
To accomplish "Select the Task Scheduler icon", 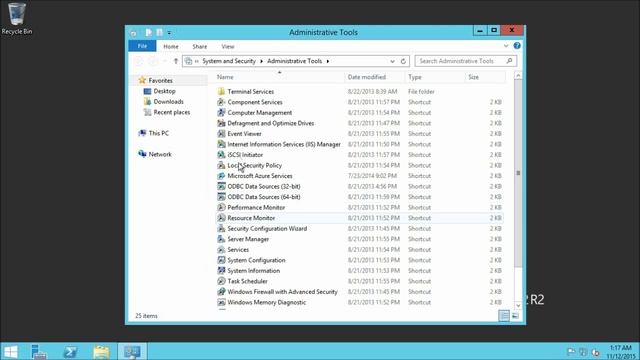I will point(221,281).
